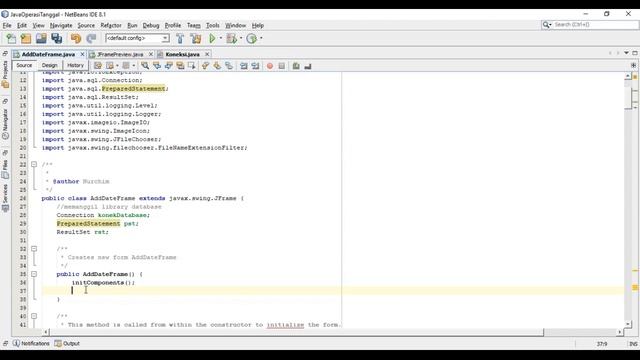Click the Search input field
640x360 pixels.
(590, 25)
